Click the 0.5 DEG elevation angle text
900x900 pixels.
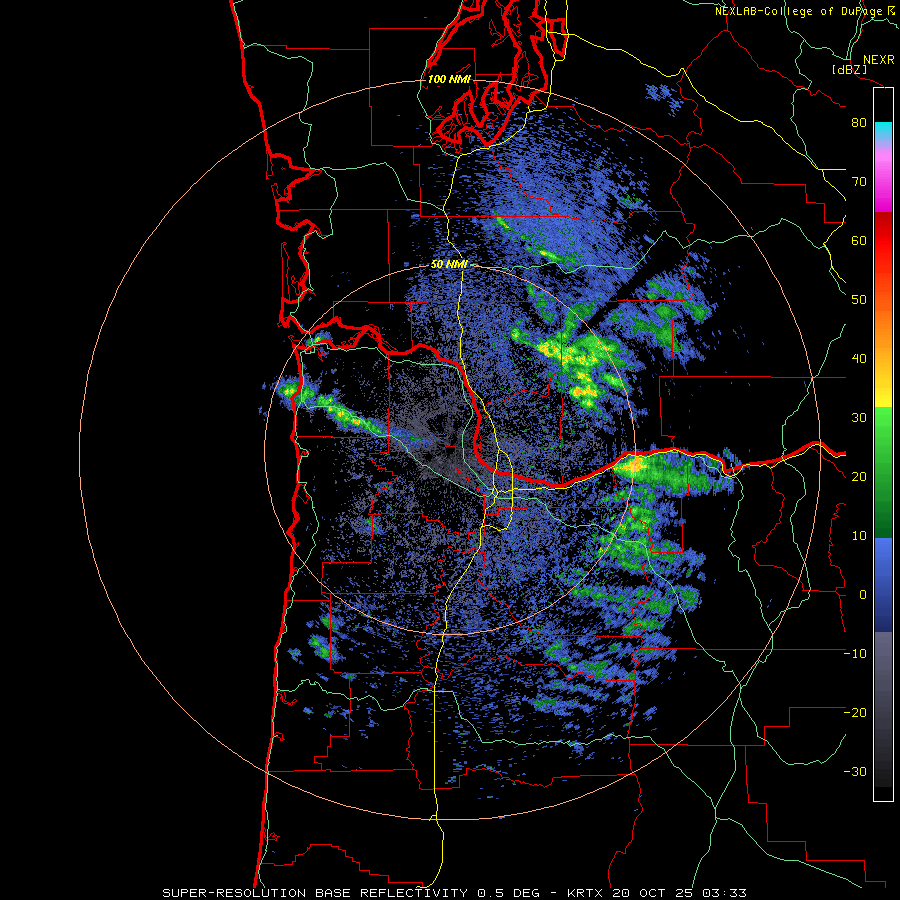tap(509, 893)
